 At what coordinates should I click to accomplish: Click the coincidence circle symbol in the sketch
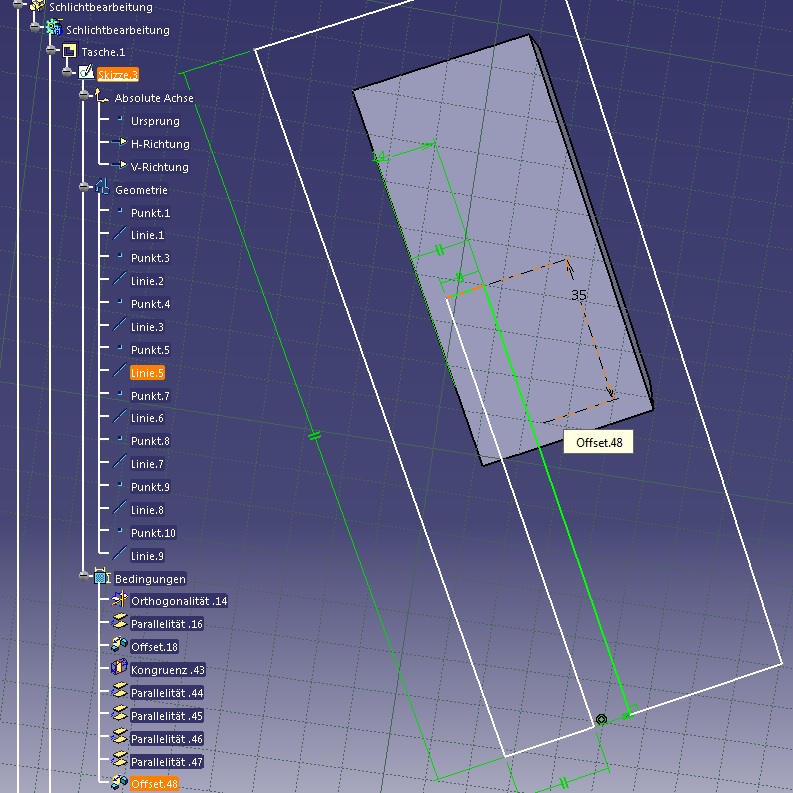601,719
